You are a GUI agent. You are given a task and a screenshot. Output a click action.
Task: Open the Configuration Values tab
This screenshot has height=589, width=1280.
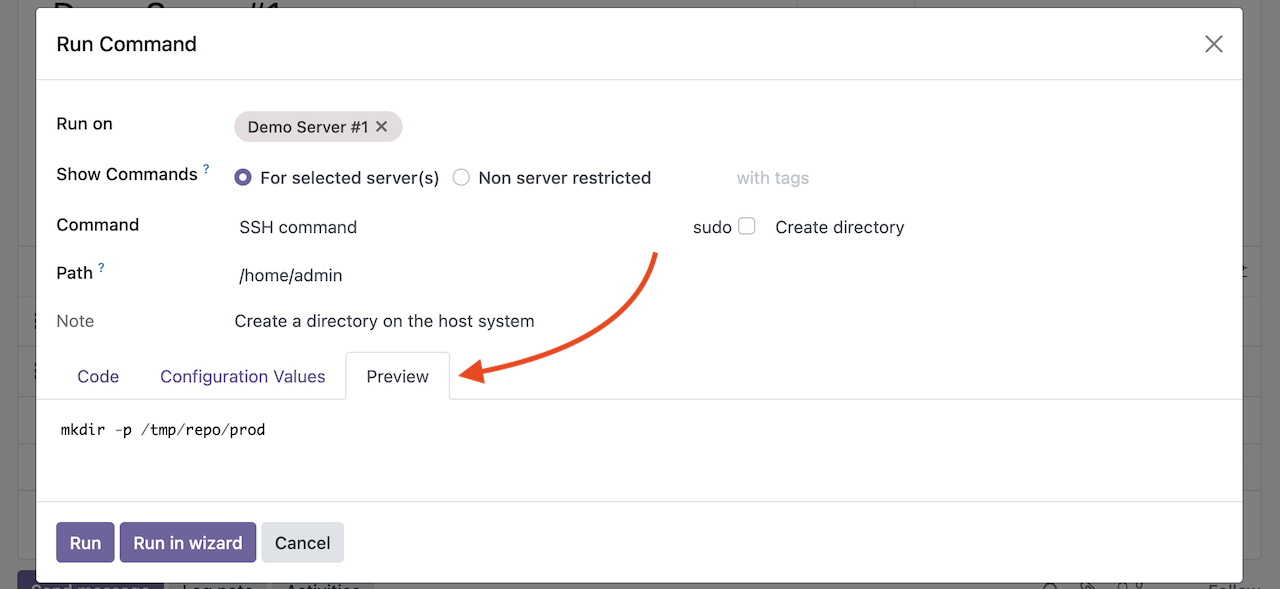(x=243, y=376)
